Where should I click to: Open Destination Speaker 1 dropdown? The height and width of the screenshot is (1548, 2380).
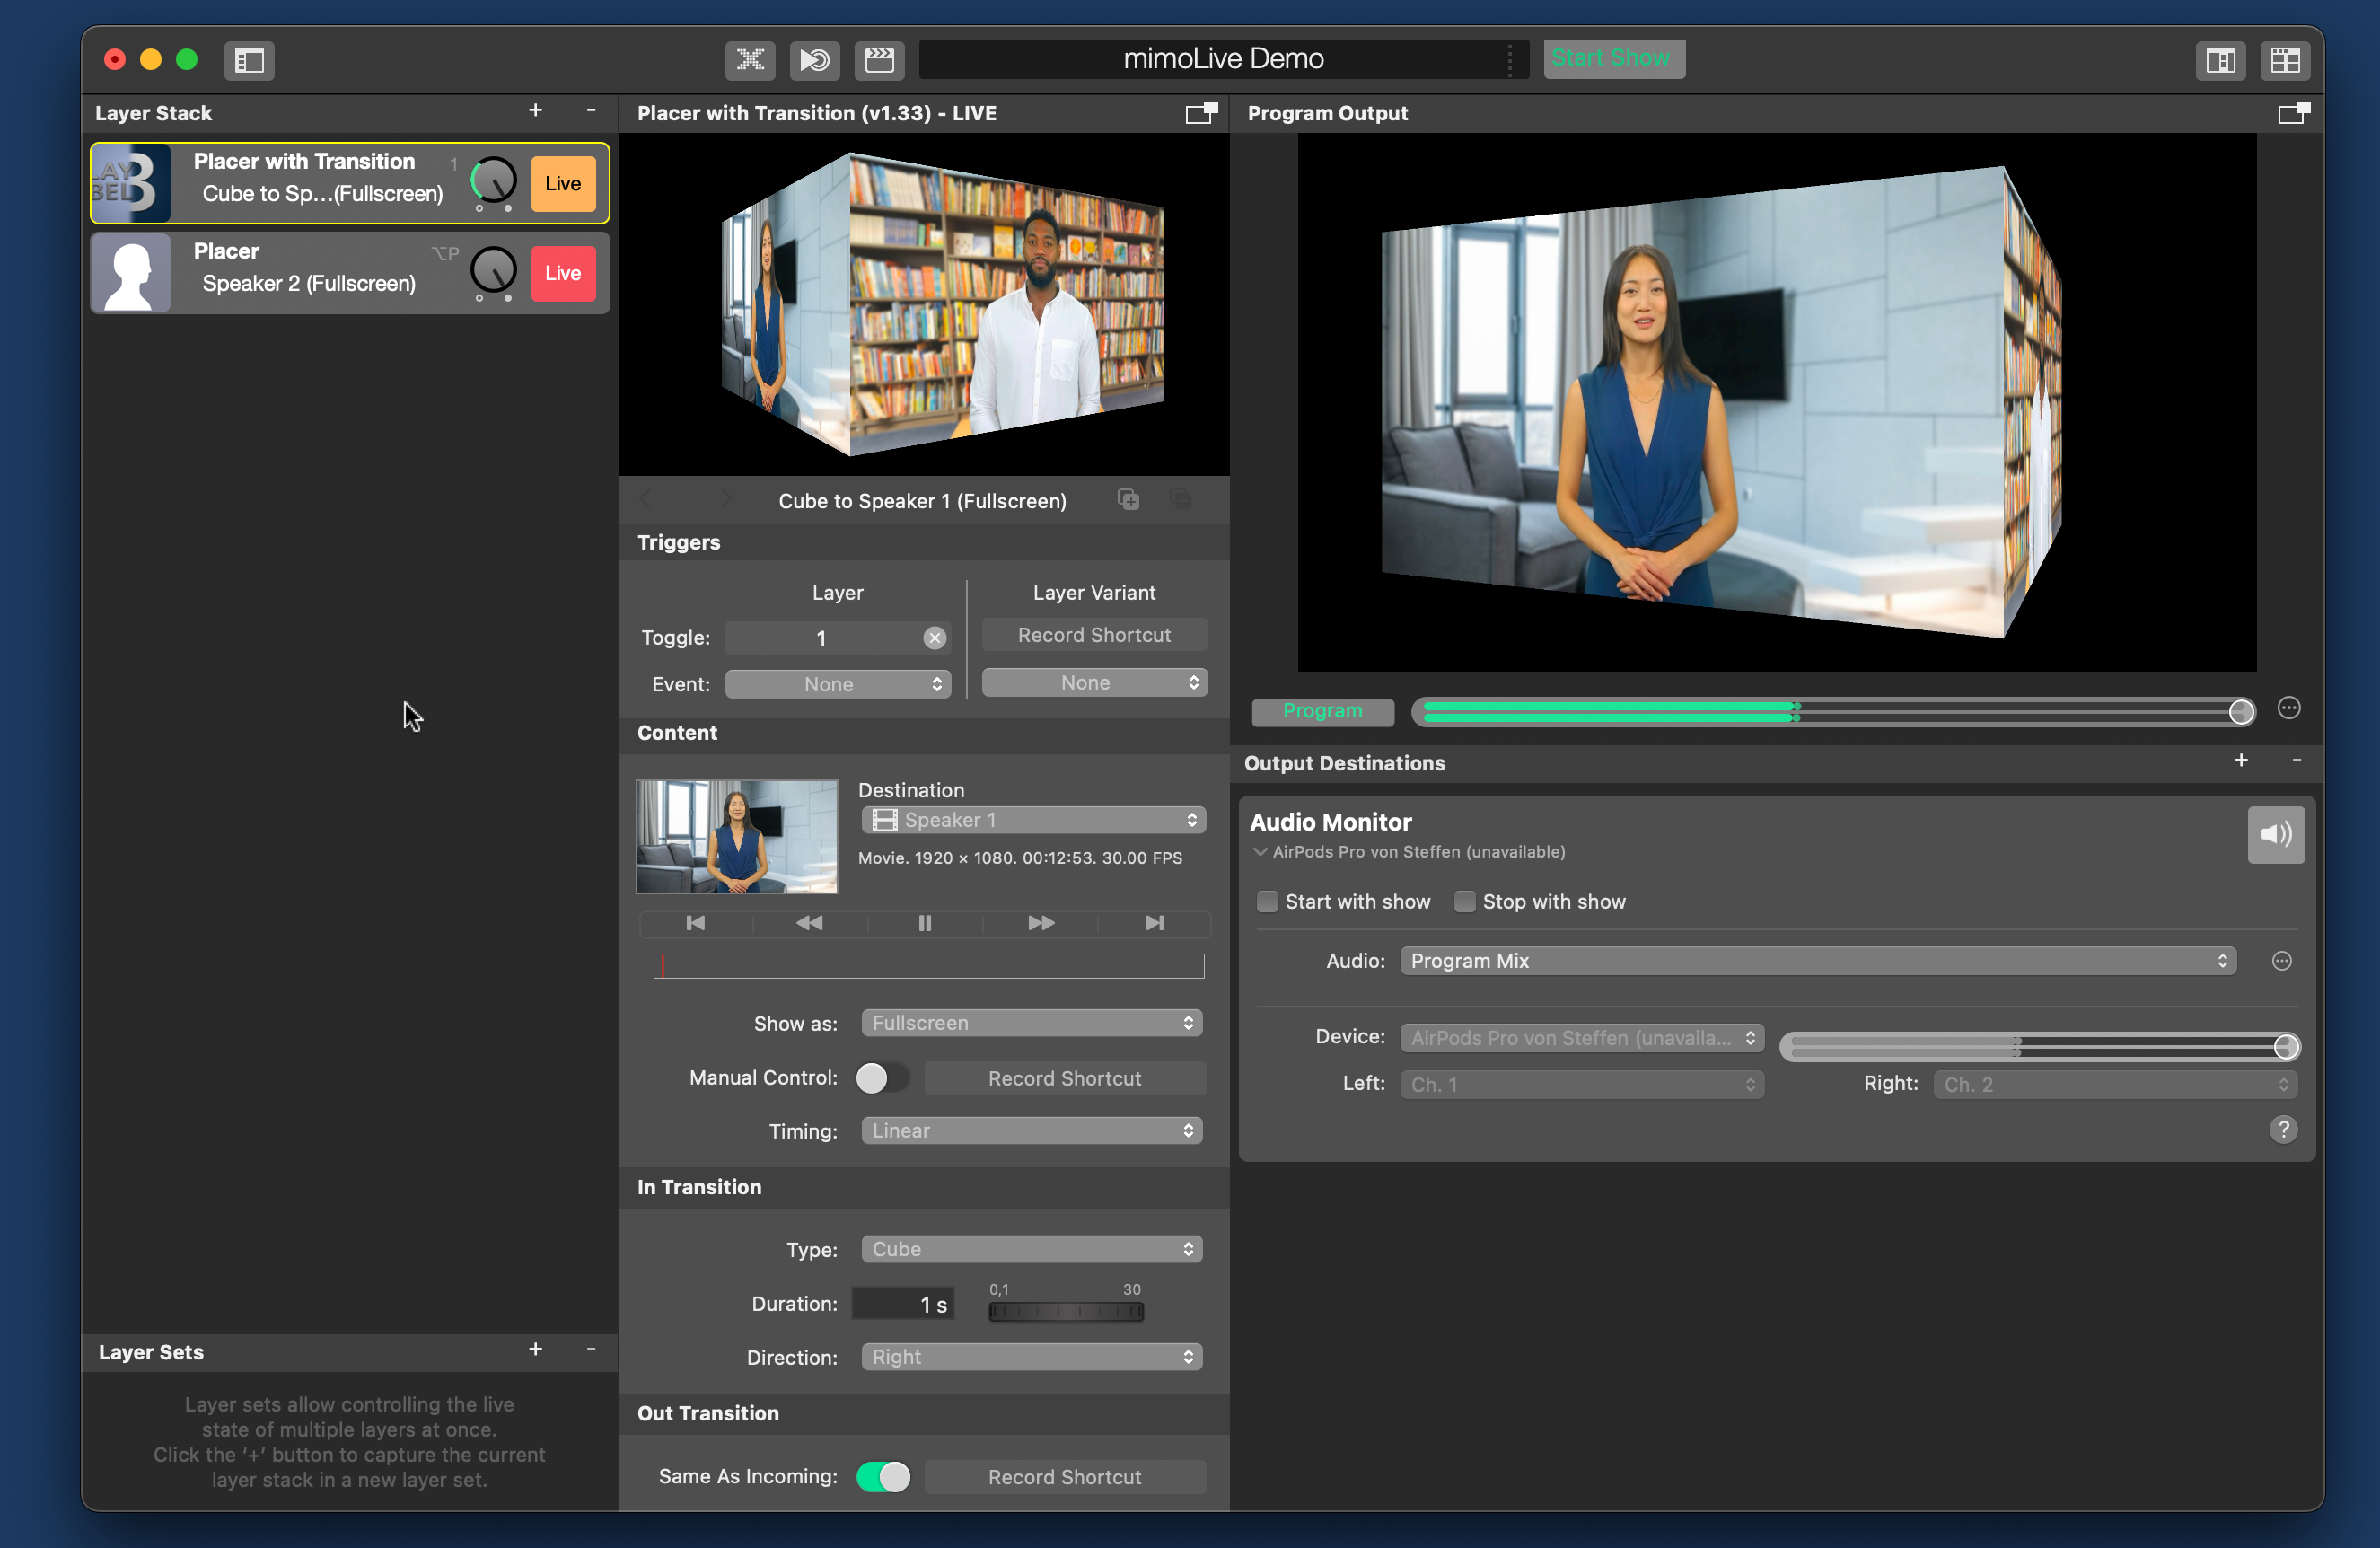click(1033, 820)
